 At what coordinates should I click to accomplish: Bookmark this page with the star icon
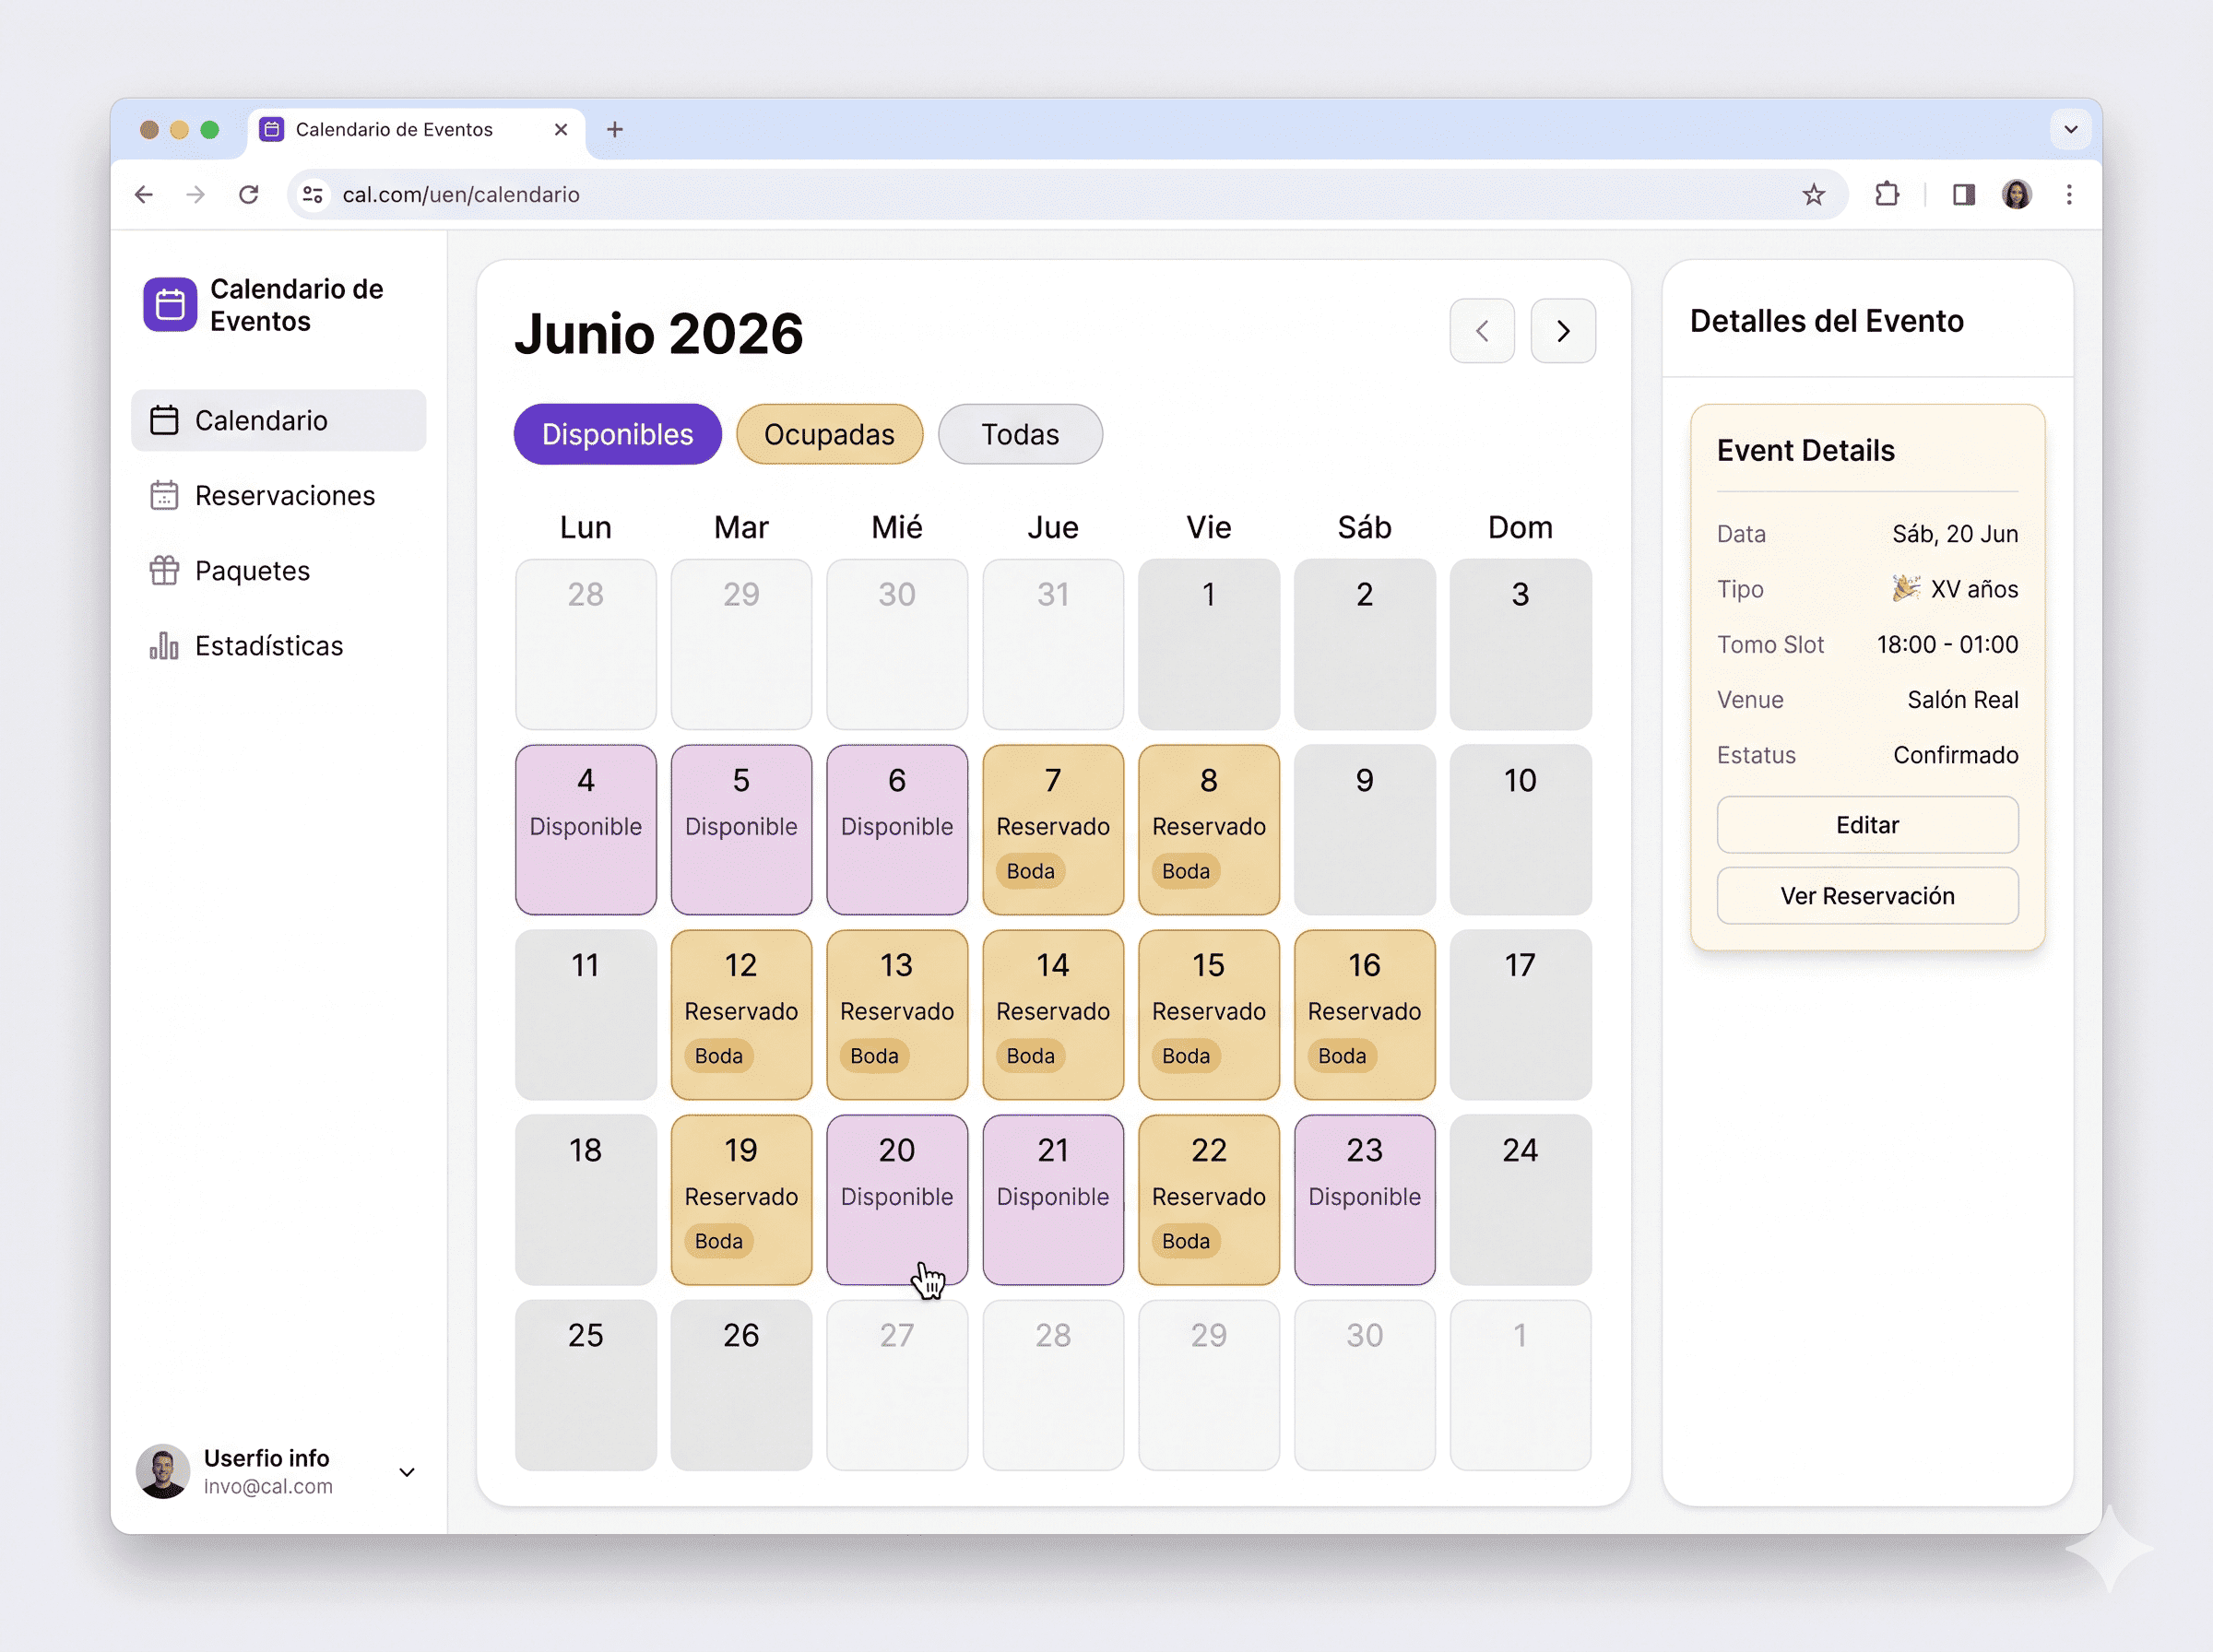(x=1813, y=194)
